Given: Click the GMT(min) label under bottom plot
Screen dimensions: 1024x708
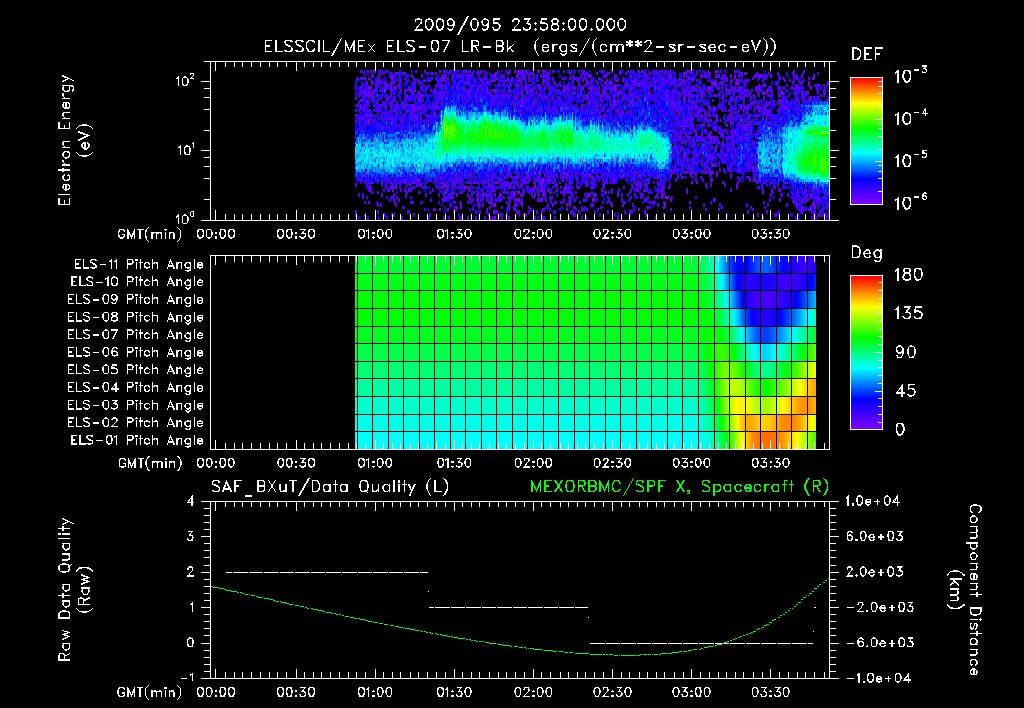Looking at the screenshot, I should pos(150,692).
